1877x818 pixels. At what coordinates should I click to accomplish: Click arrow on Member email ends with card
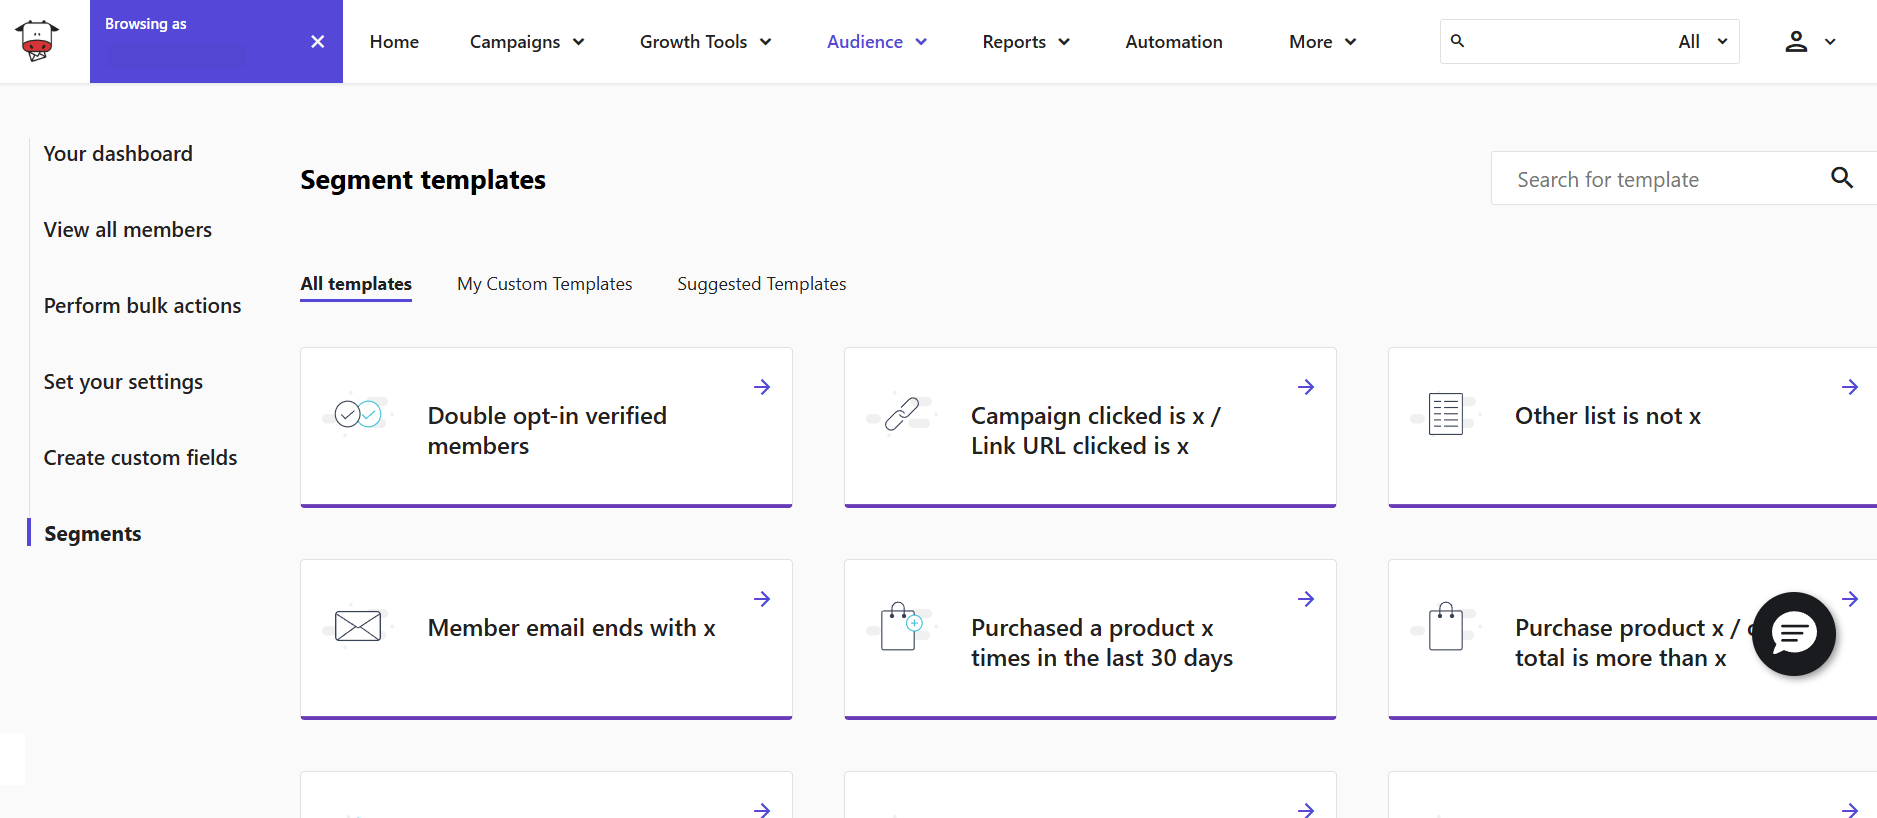(x=762, y=599)
